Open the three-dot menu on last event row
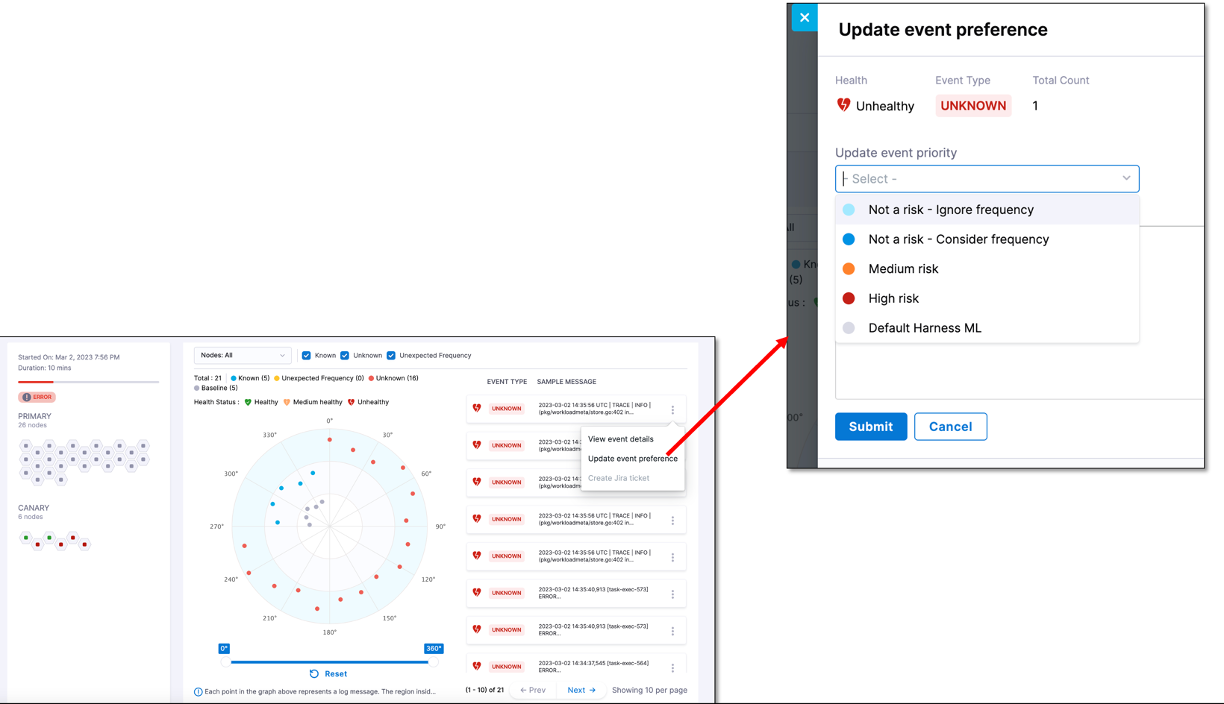 (672, 668)
